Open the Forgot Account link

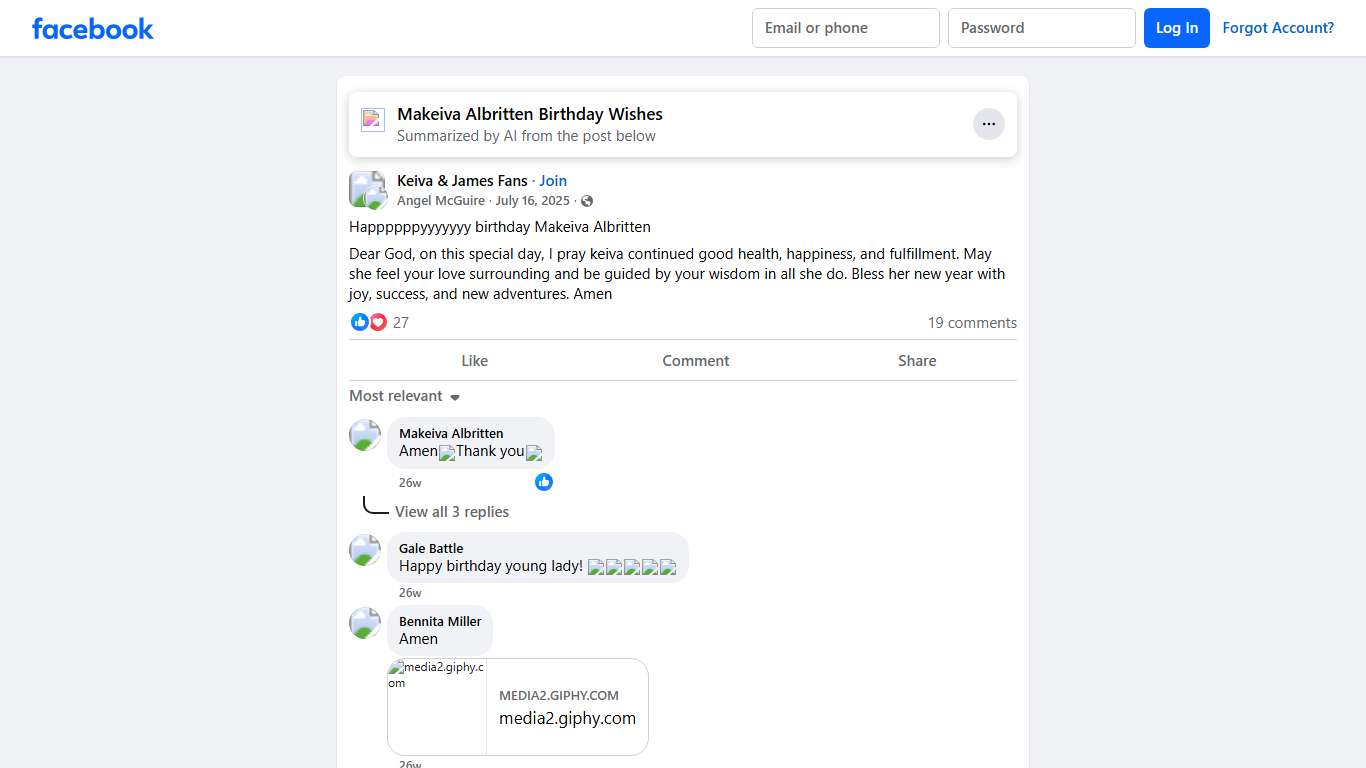[x=1278, y=28]
